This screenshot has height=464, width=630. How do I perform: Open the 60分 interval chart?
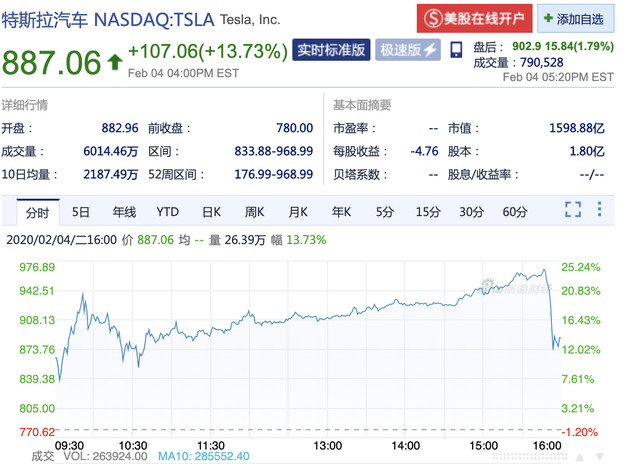pos(515,211)
